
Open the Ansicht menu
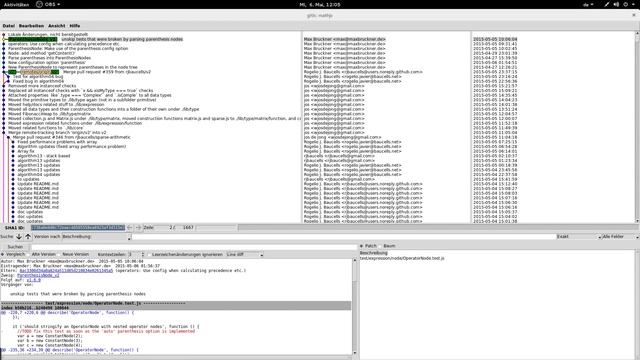[x=56, y=26]
